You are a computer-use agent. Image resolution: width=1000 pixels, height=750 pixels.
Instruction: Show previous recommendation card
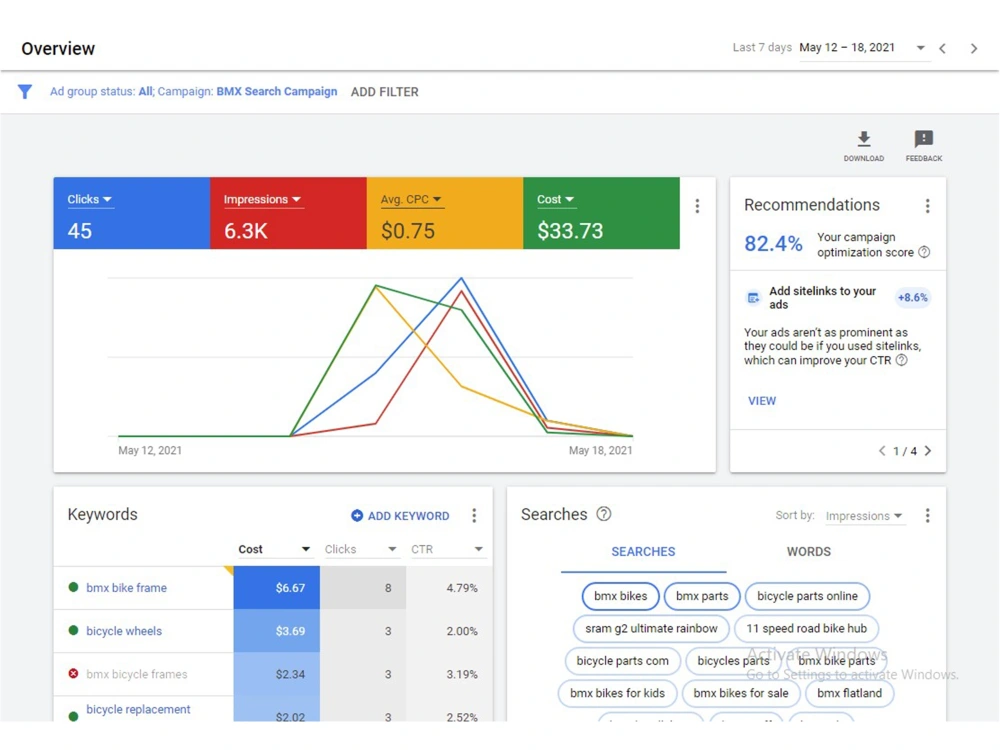pyautogui.click(x=882, y=451)
